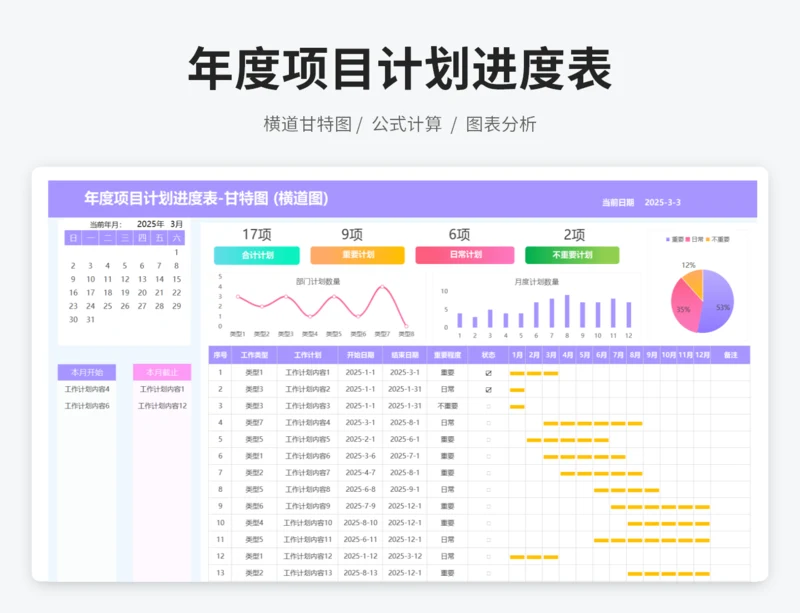Select calendar day 15
Image resolution: width=800 pixels, height=613 pixels.
[x=177, y=279]
